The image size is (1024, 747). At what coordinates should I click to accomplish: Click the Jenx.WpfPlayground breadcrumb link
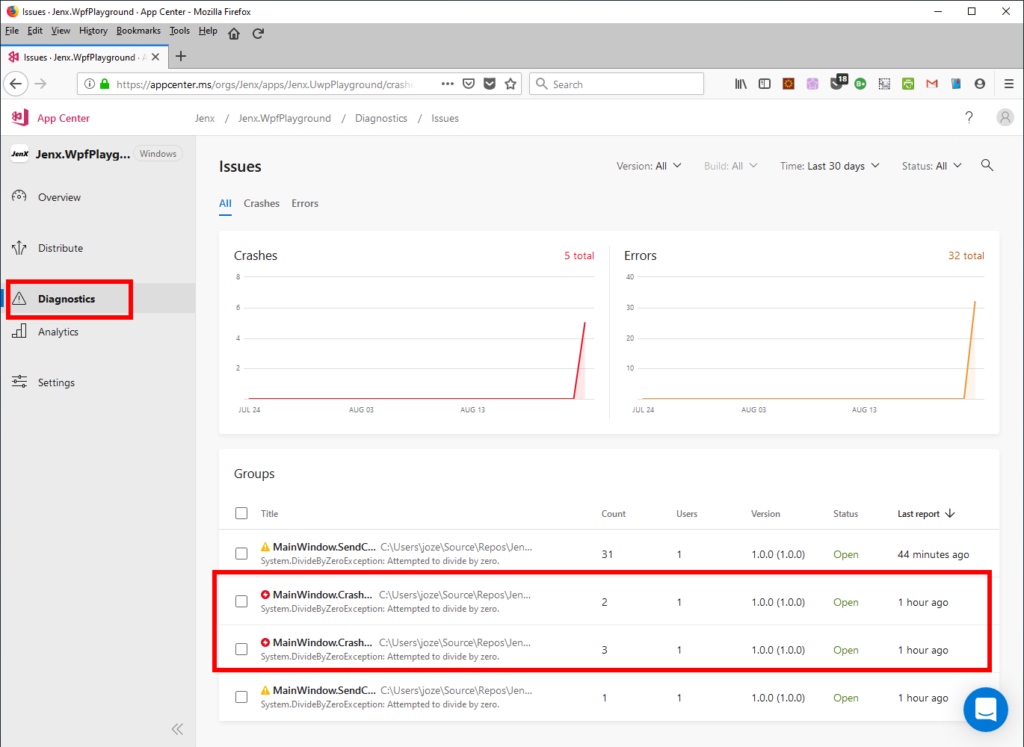pos(285,118)
